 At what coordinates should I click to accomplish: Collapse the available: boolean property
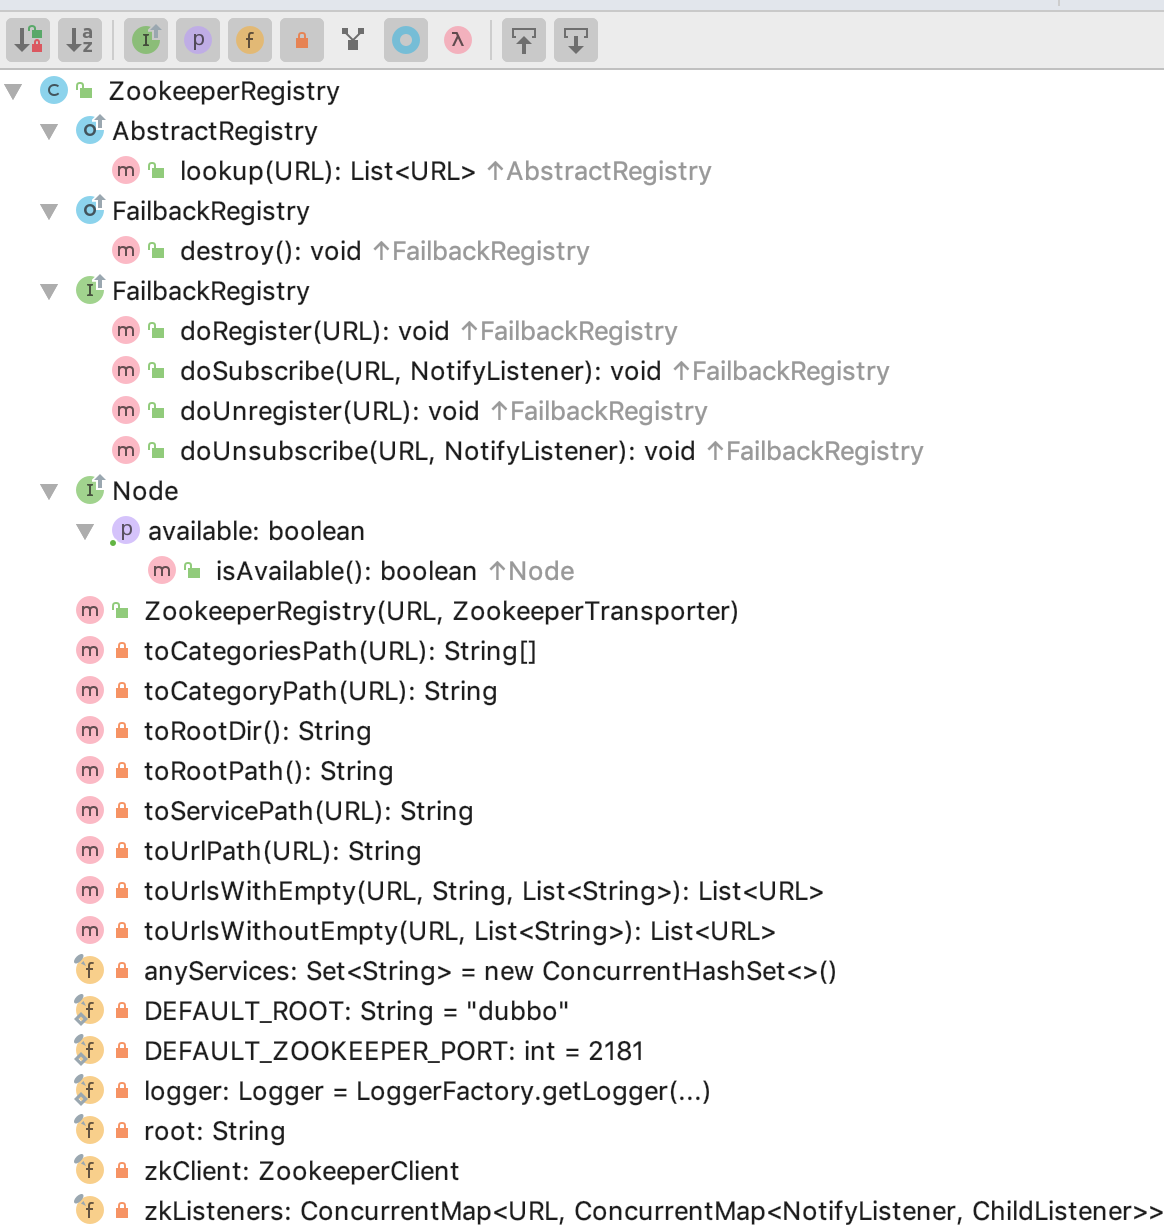pyautogui.click(x=86, y=531)
